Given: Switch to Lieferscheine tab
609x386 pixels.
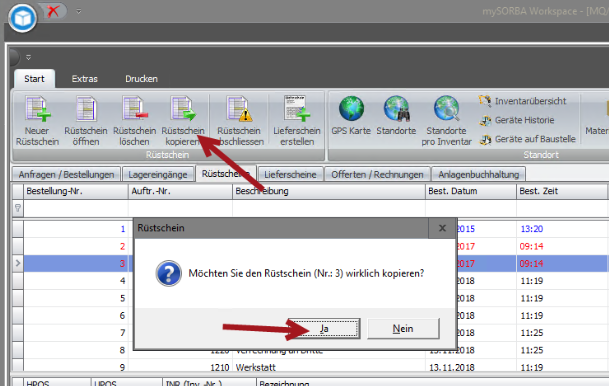Looking at the screenshot, I should pos(290,174).
